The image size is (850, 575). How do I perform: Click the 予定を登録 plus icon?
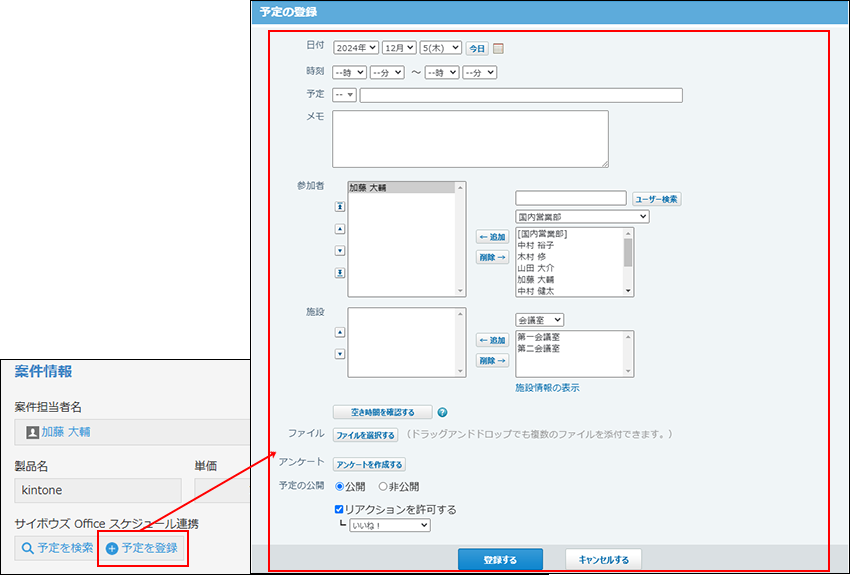click(x=112, y=548)
